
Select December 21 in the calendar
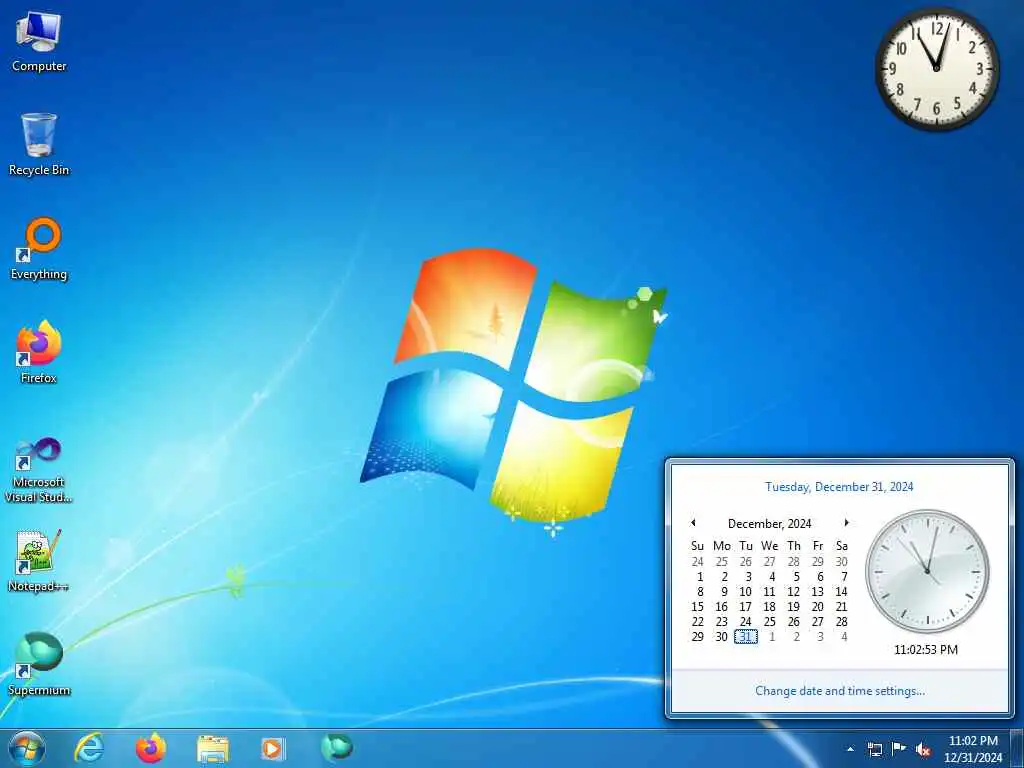pos(842,607)
